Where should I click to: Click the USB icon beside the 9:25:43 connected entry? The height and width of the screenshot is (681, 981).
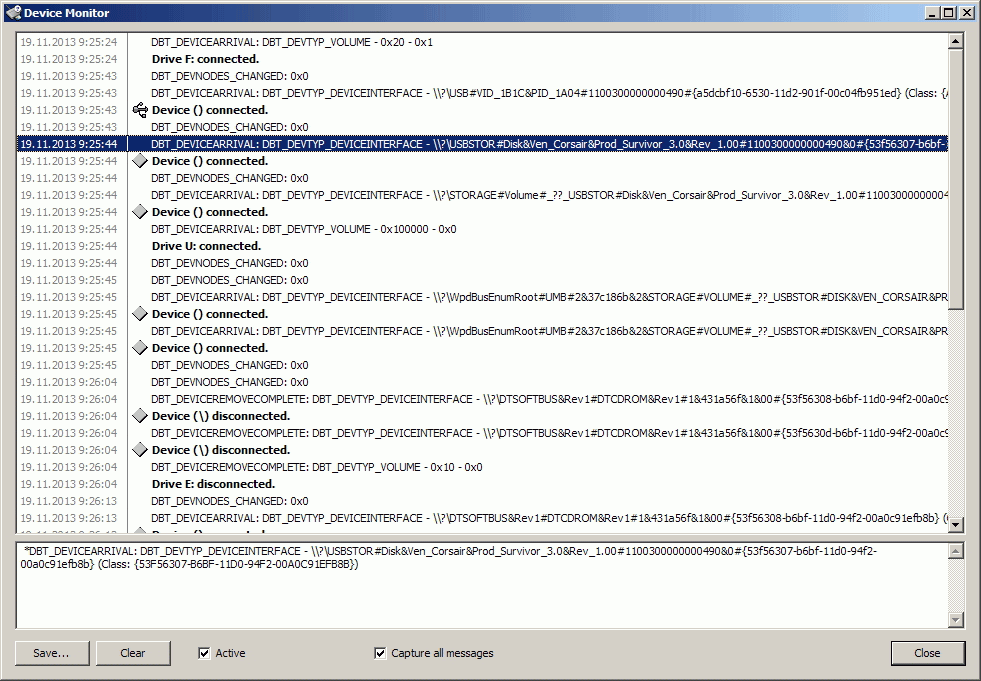pos(140,110)
